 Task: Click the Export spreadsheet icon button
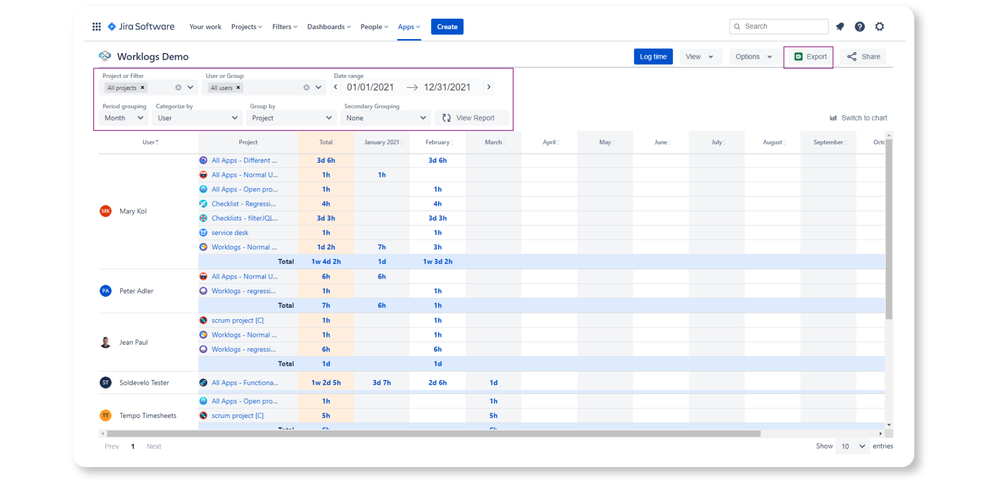pyautogui.click(x=810, y=57)
